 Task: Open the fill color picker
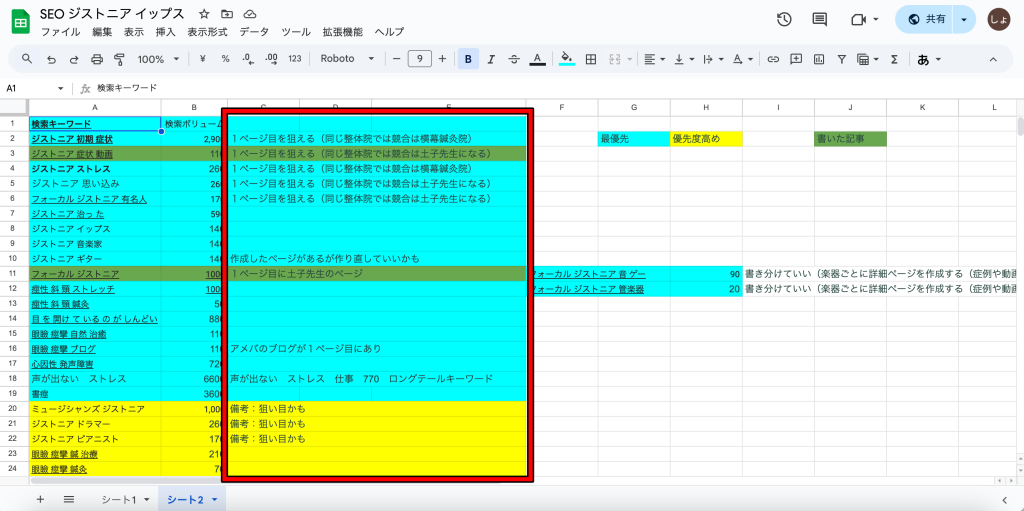(x=567, y=59)
